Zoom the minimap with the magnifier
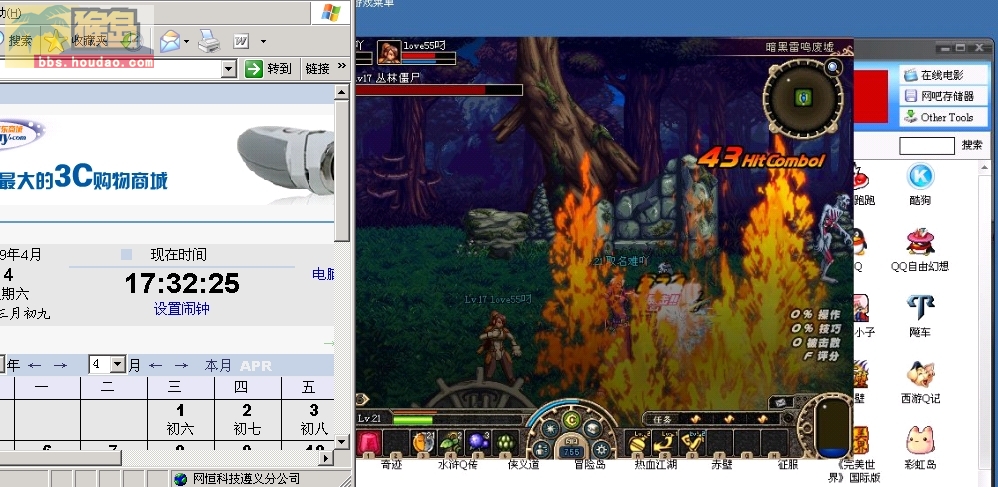The image size is (998, 487). pyautogui.click(x=833, y=66)
